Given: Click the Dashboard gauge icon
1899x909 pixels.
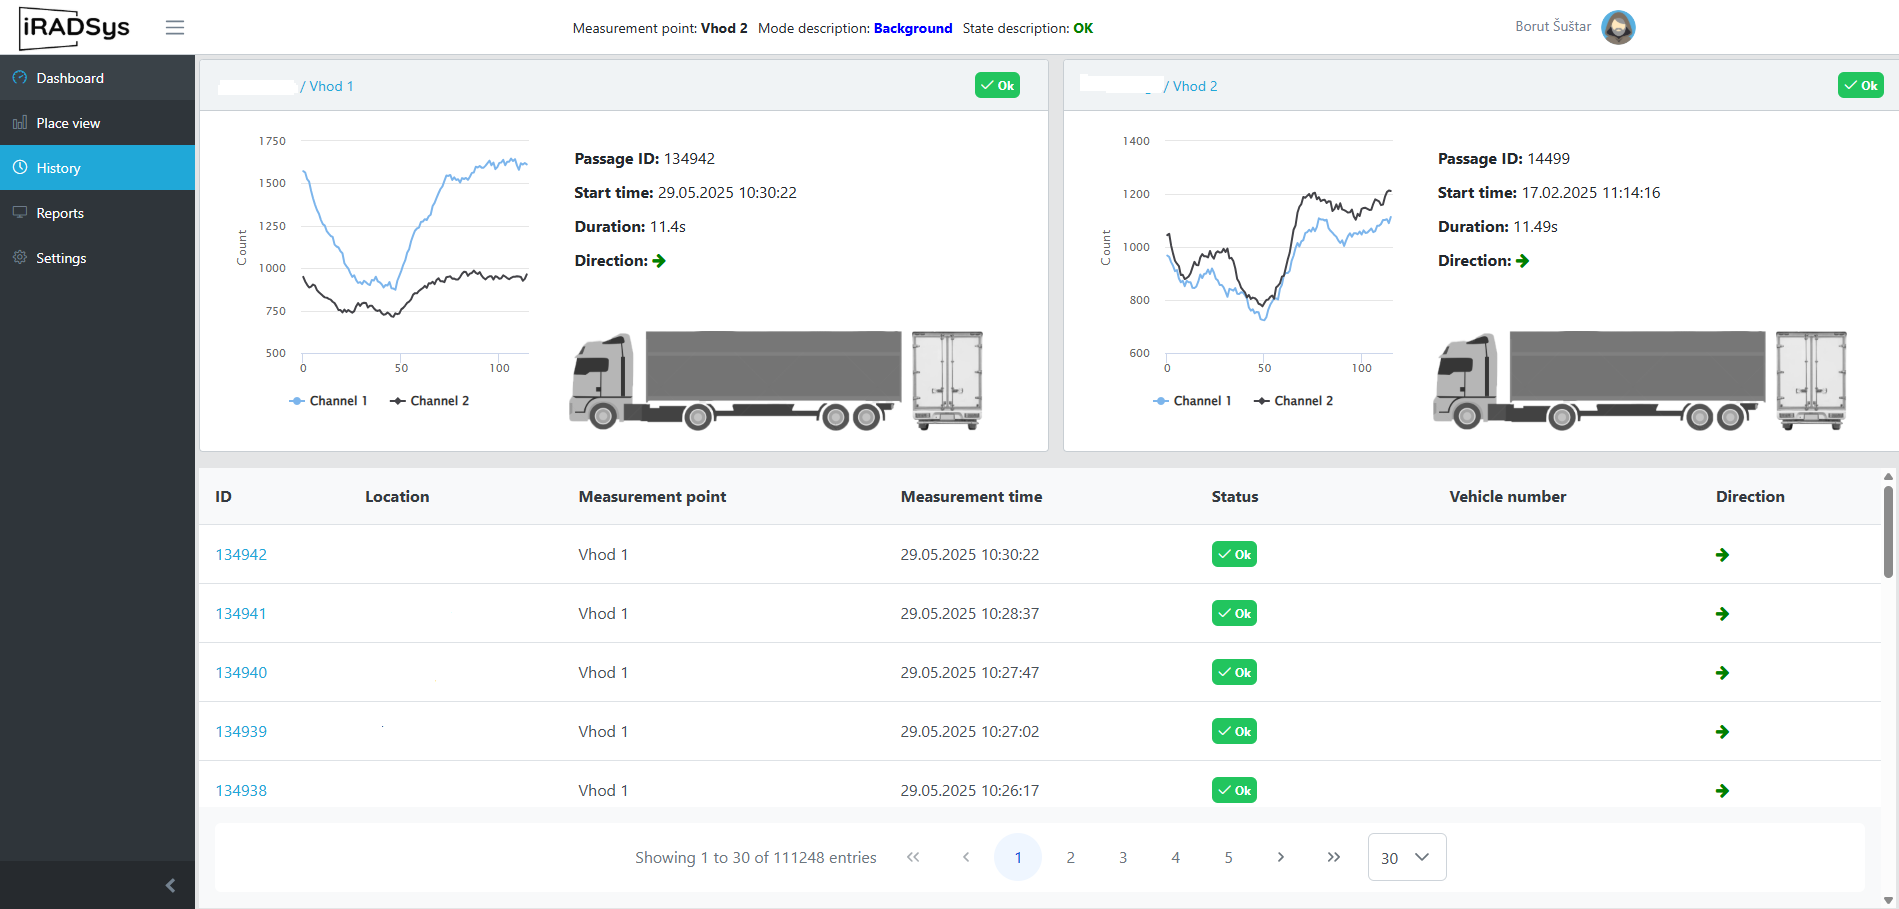Looking at the screenshot, I should [19, 78].
